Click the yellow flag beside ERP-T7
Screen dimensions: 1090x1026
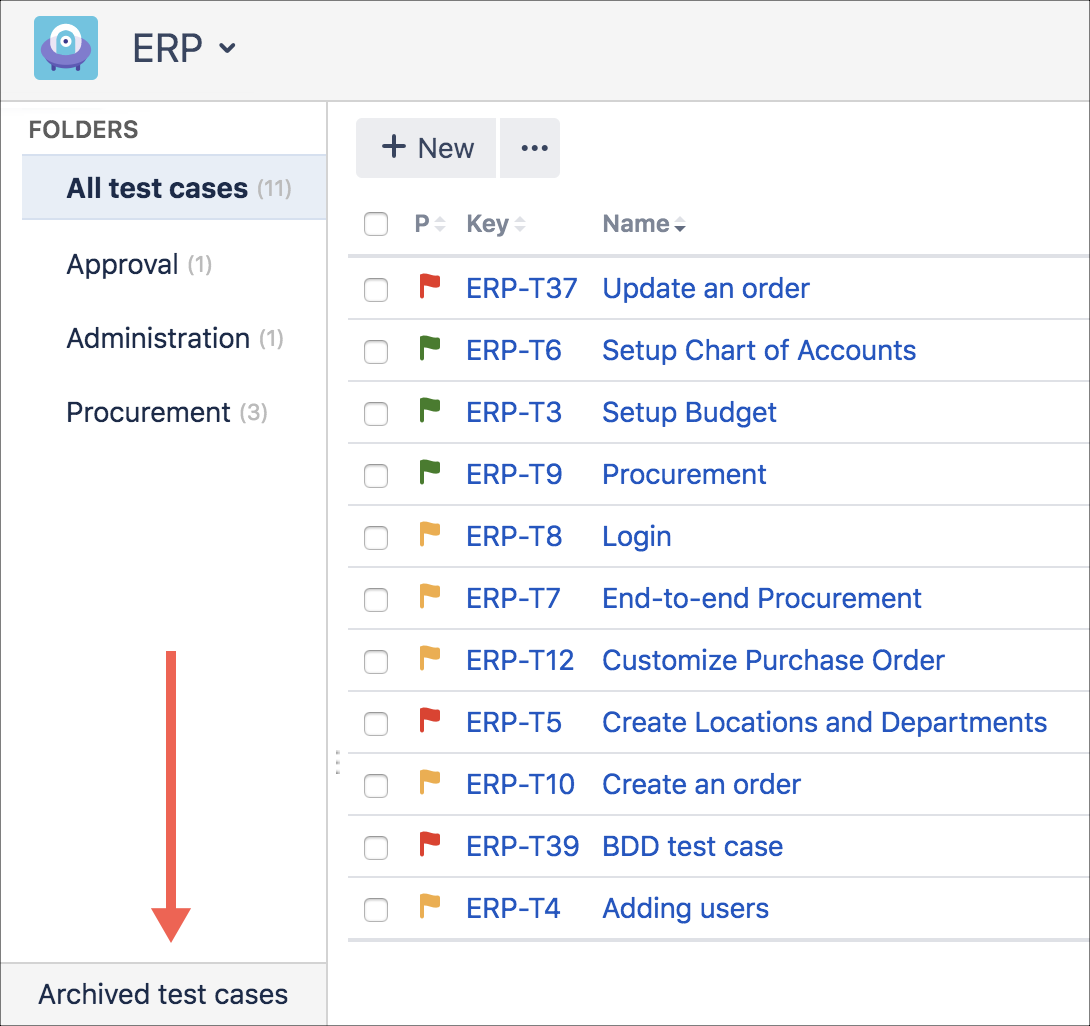pos(429,598)
